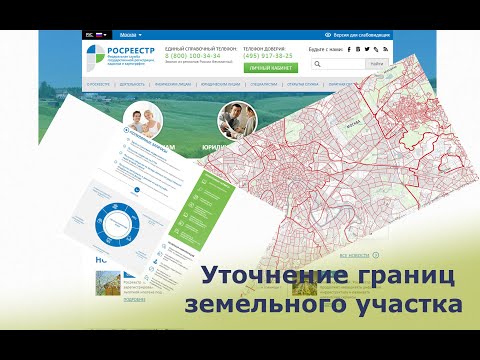Open the Facebook social icon
The height and width of the screenshot is (360, 480).
pyautogui.click(x=349, y=49)
